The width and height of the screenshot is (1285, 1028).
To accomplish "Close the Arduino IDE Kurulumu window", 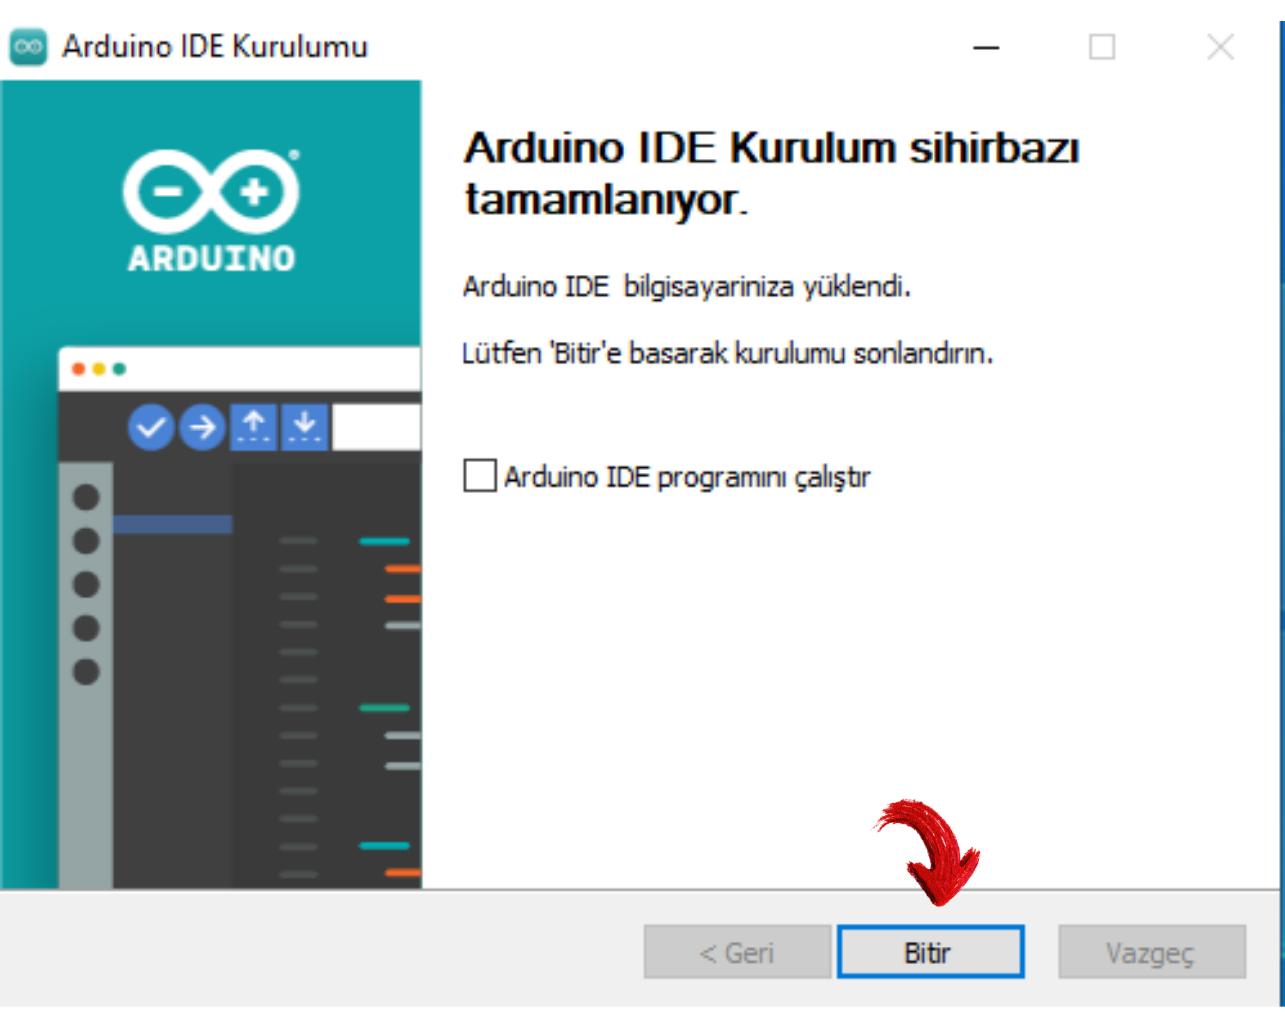I will point(1219,47).
